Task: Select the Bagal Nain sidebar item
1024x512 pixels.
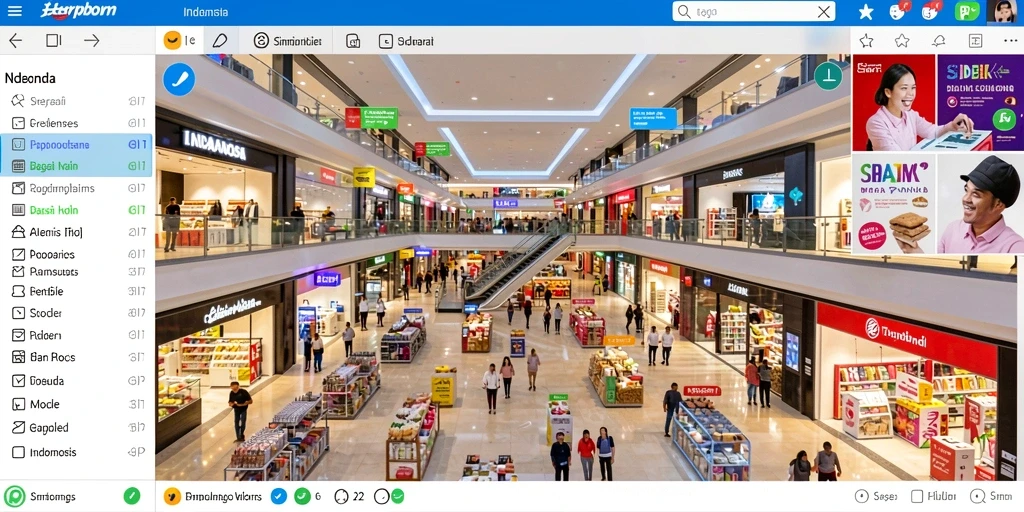Action: pos(76,166)
